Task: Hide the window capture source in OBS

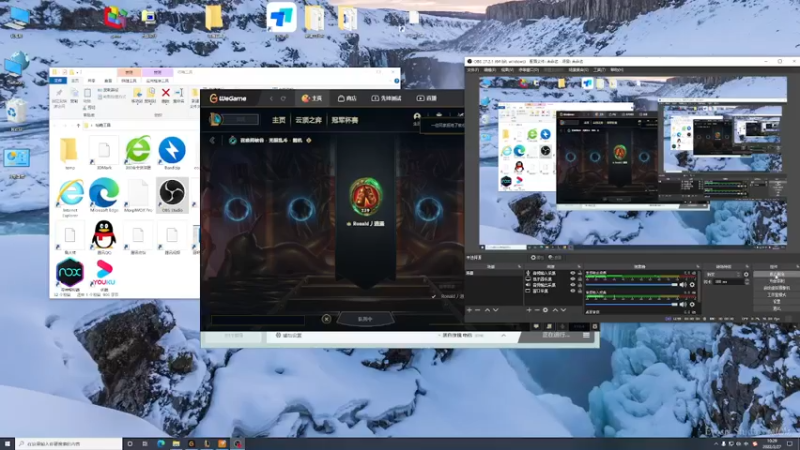Action: click(x=573, y=290)
